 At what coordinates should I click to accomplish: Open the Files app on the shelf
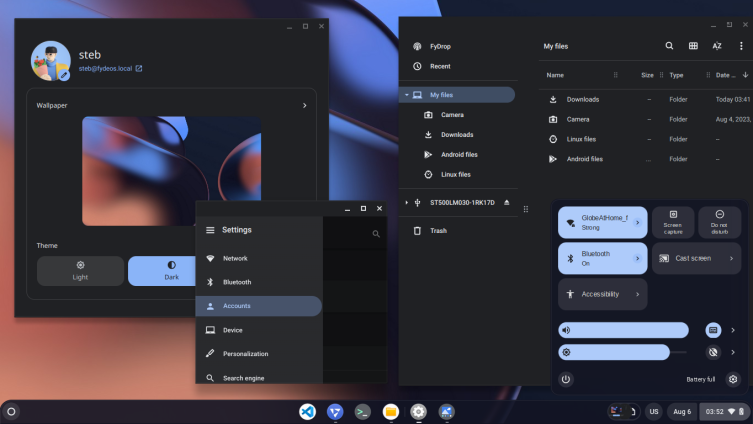tap(390, 412)
